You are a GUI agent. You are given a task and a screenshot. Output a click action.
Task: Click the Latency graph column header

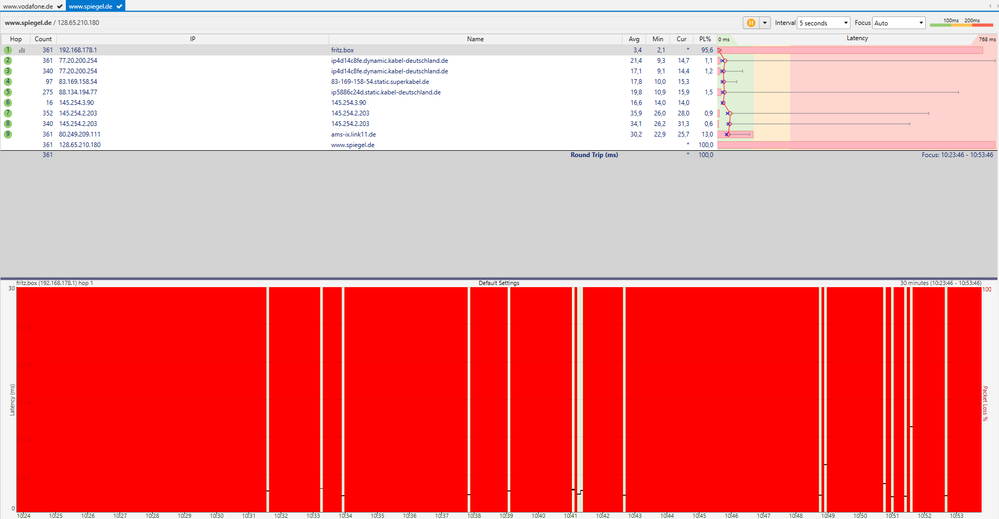(857, 39)
